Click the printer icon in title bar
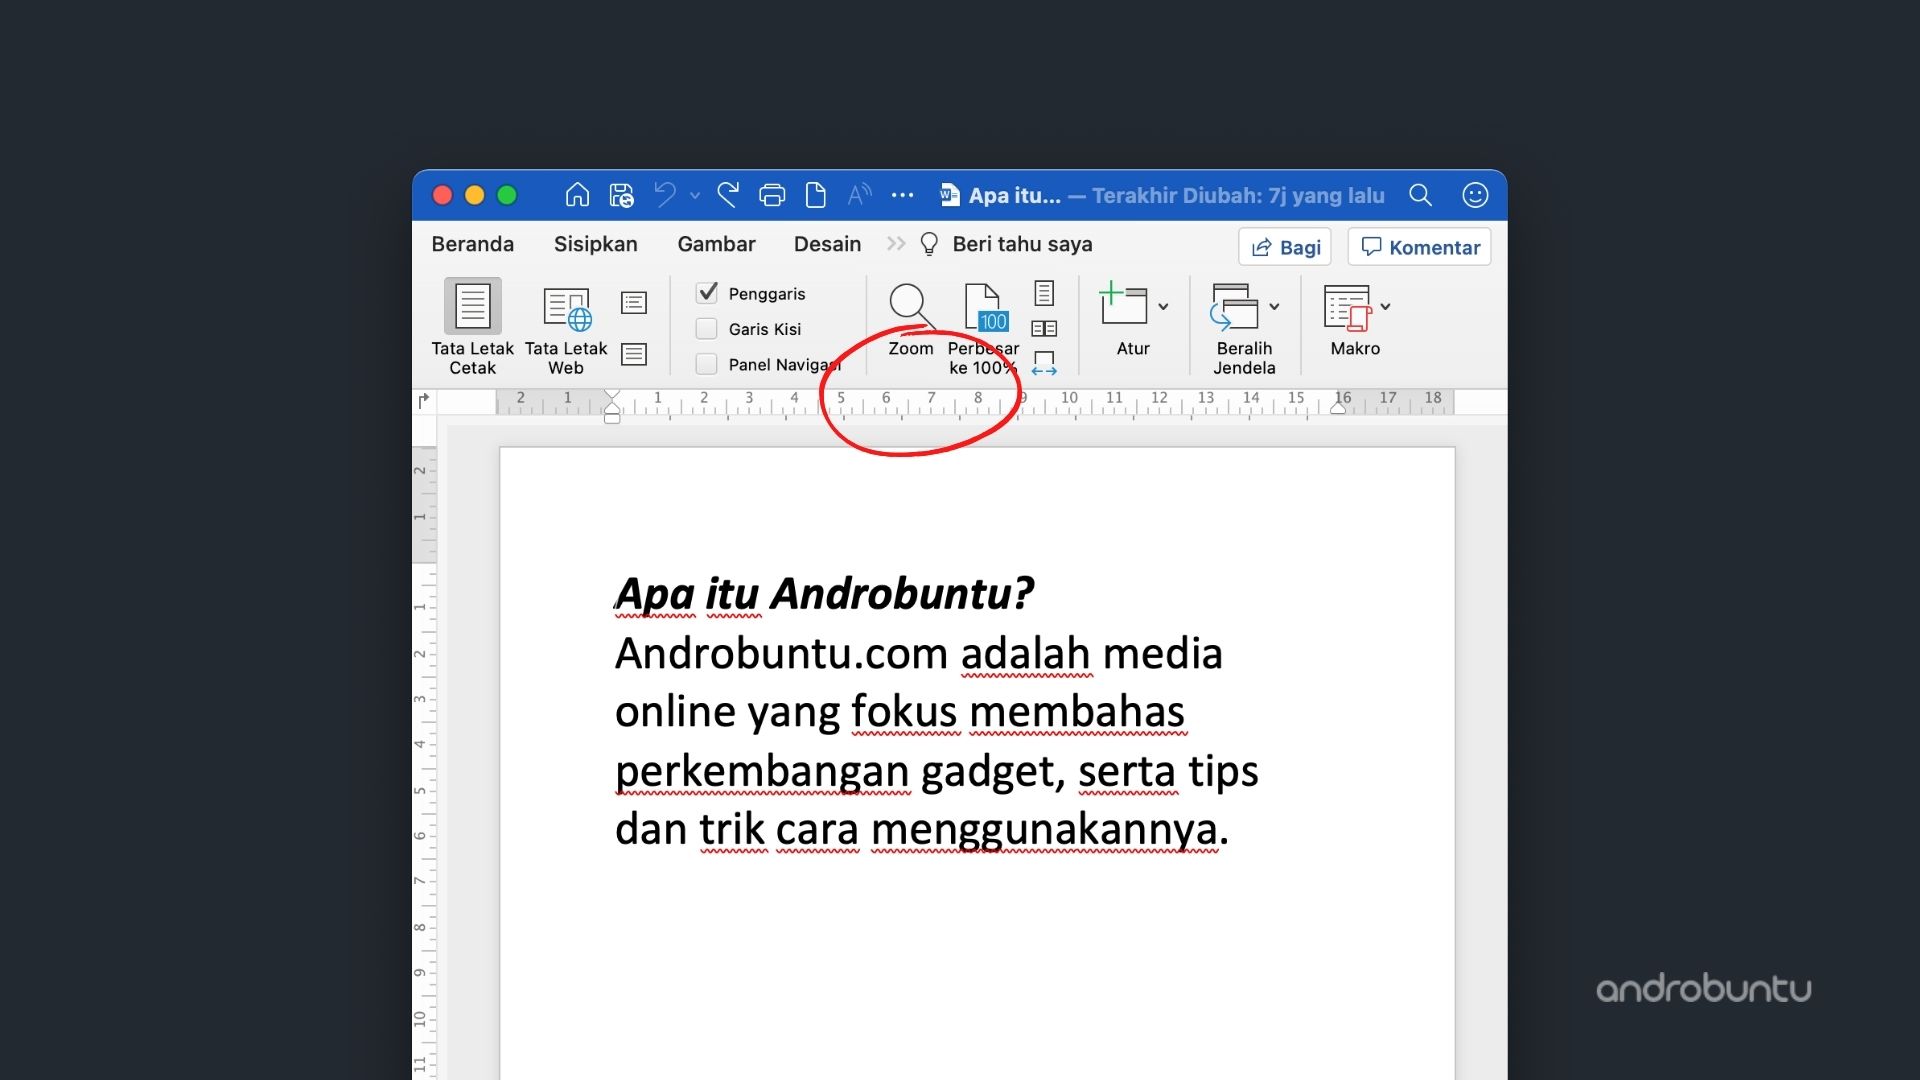Image resolution: width=1920 pixels, height=1080 pixels. (770, 195)
